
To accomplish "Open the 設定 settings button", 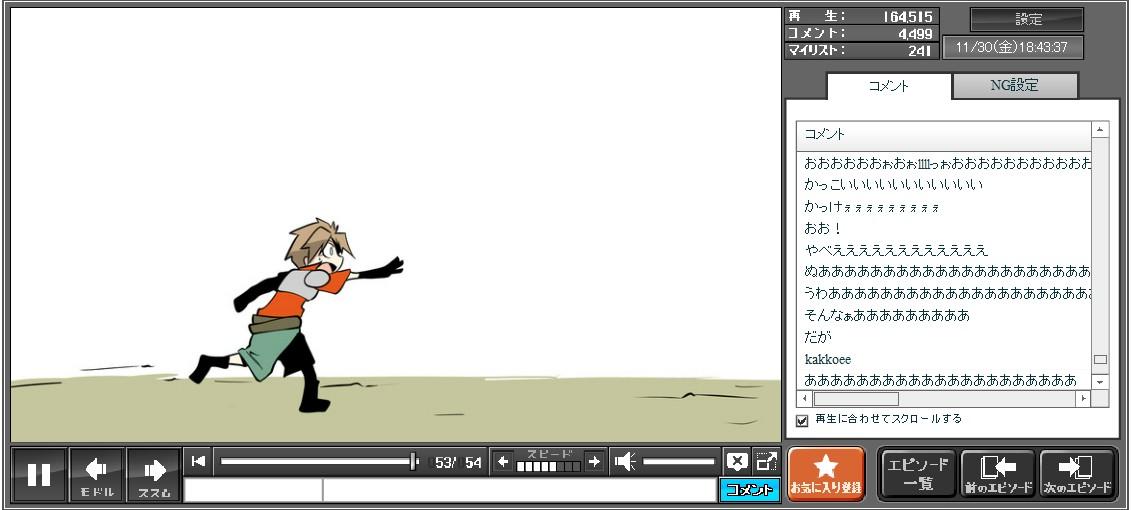I will [1027, 19].
